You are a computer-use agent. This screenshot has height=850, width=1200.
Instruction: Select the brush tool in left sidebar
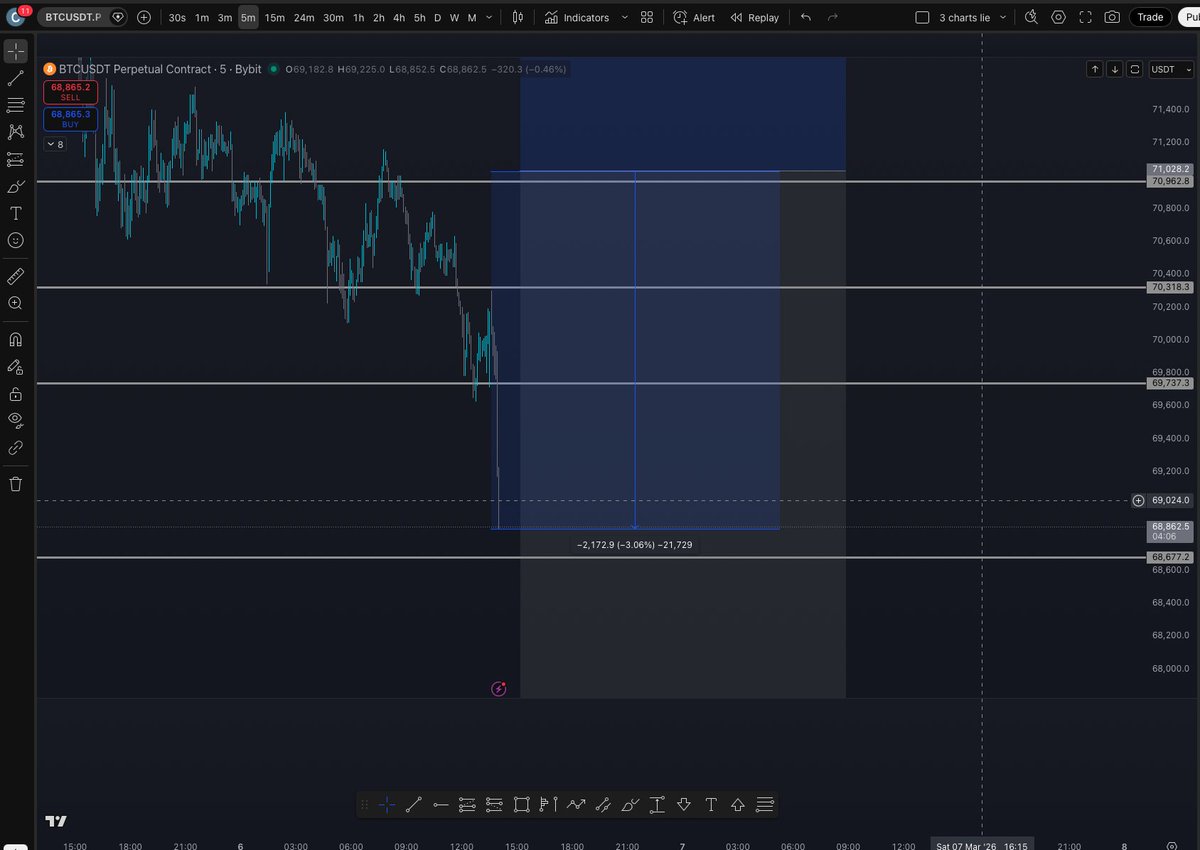click(x=16, y=186)
